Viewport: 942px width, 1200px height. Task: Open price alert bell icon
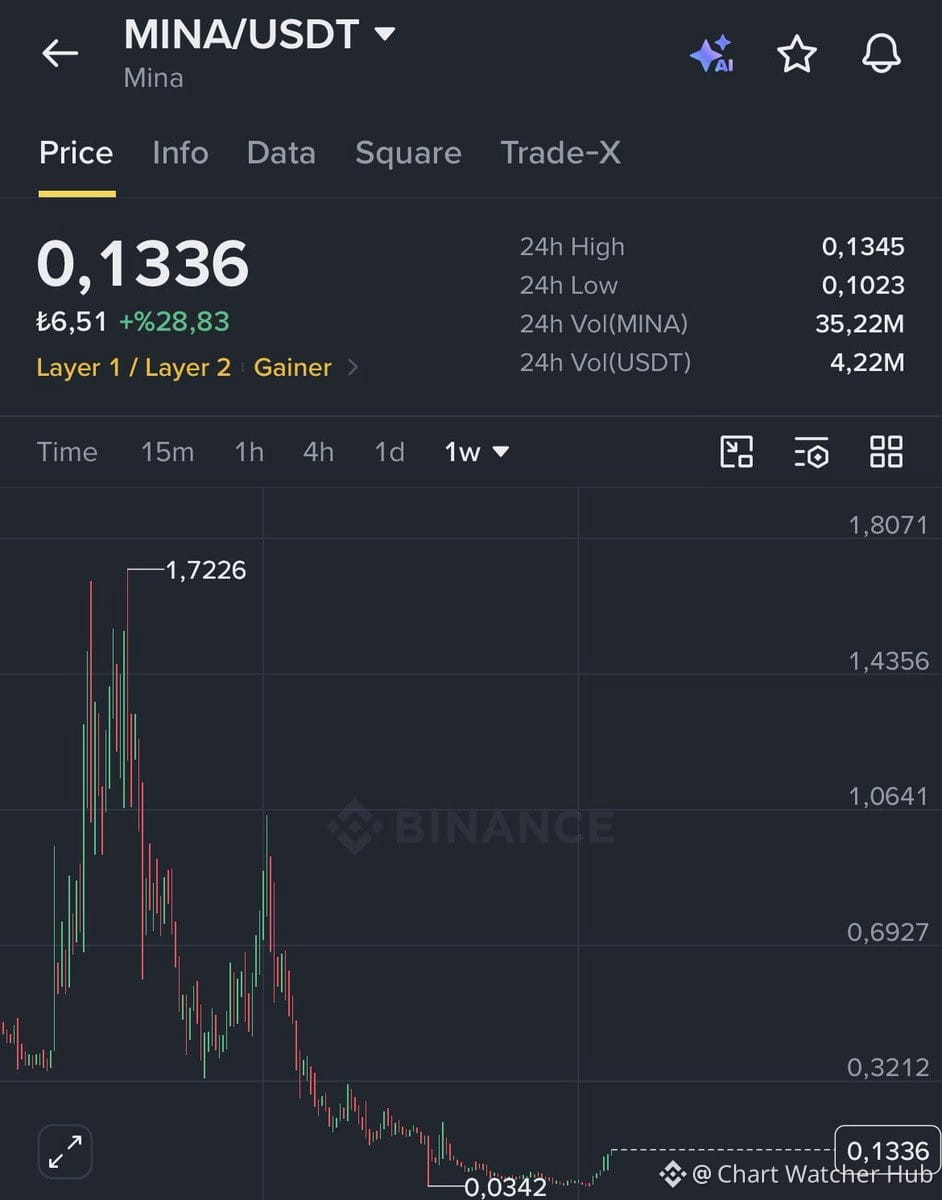click(x=881, y=53)
